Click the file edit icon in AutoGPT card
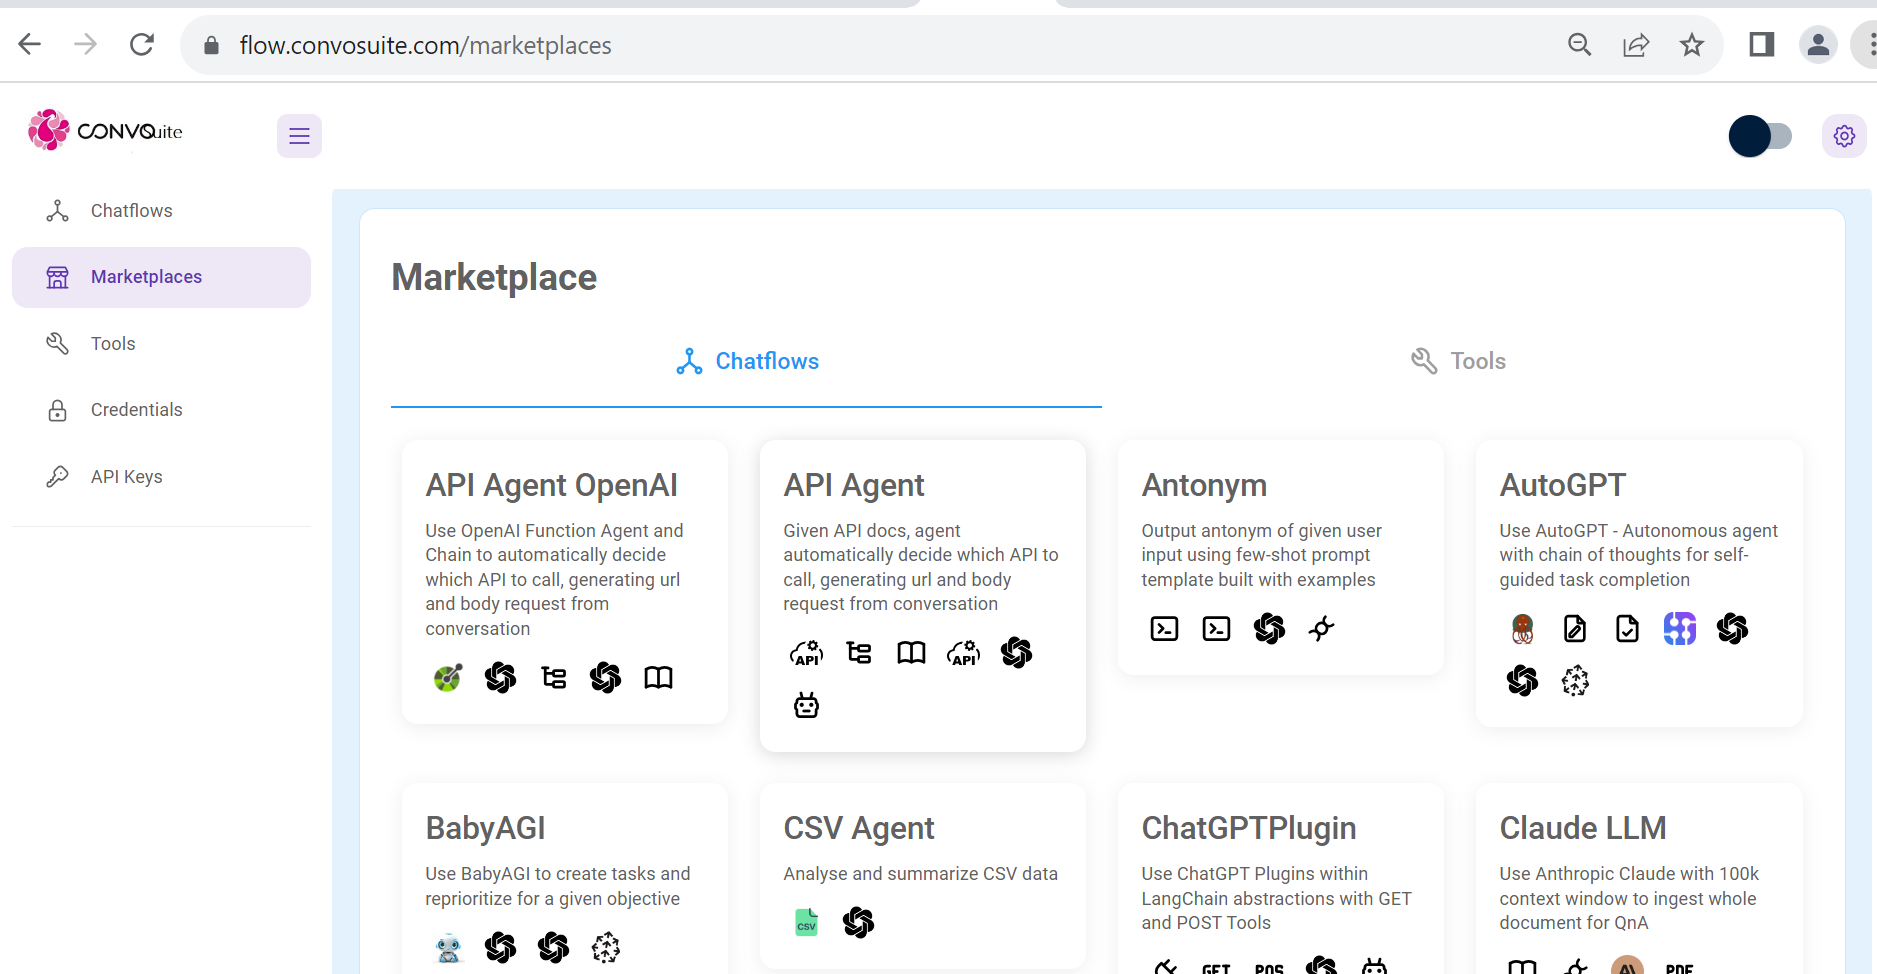The image size is (1877, 974). (1575, 628)
